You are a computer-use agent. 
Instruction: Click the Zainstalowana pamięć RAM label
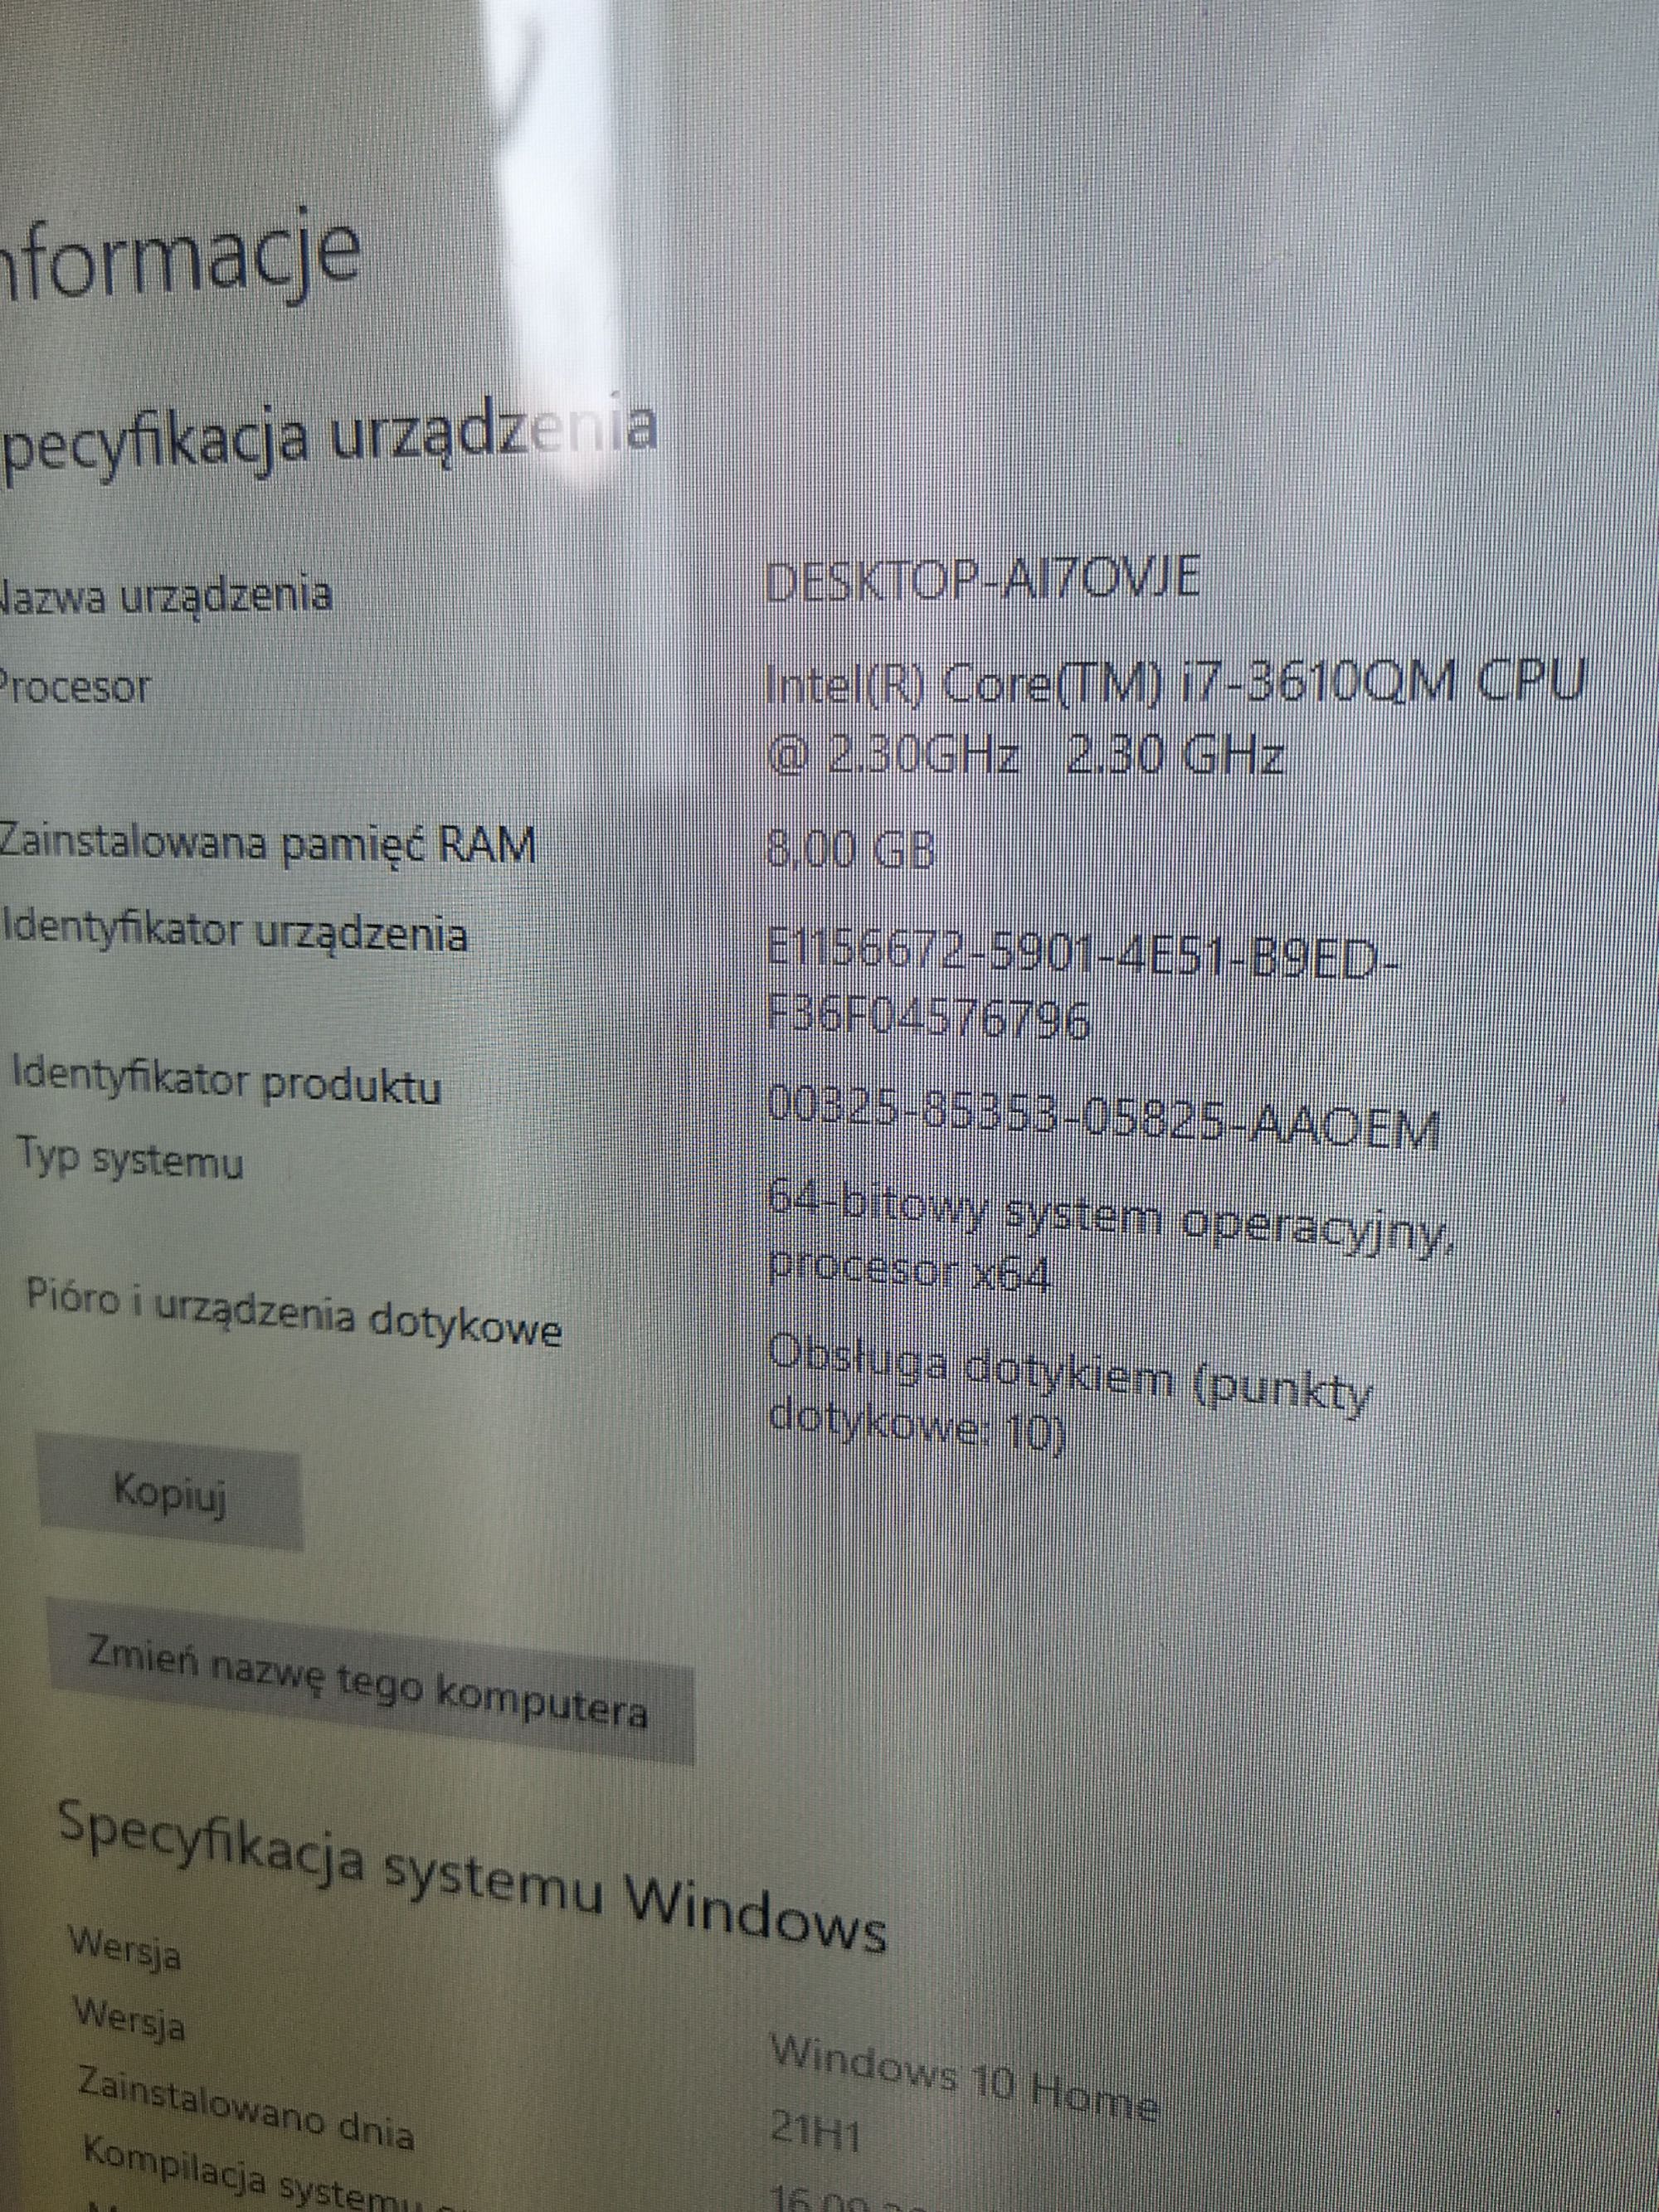coord(267,843)
